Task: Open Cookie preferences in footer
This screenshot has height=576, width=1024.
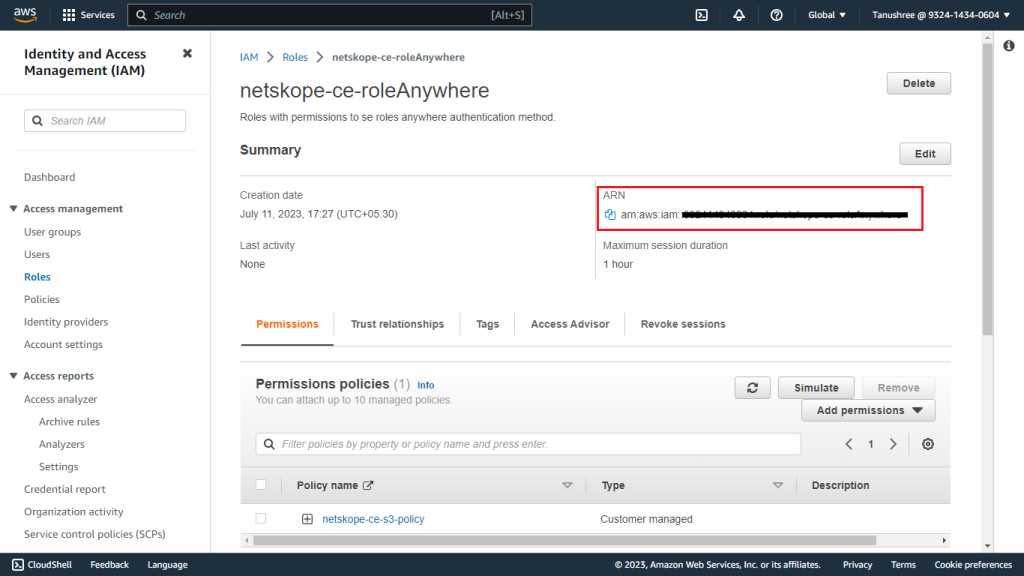Action: pyautogui.click(x=972, y=565)
